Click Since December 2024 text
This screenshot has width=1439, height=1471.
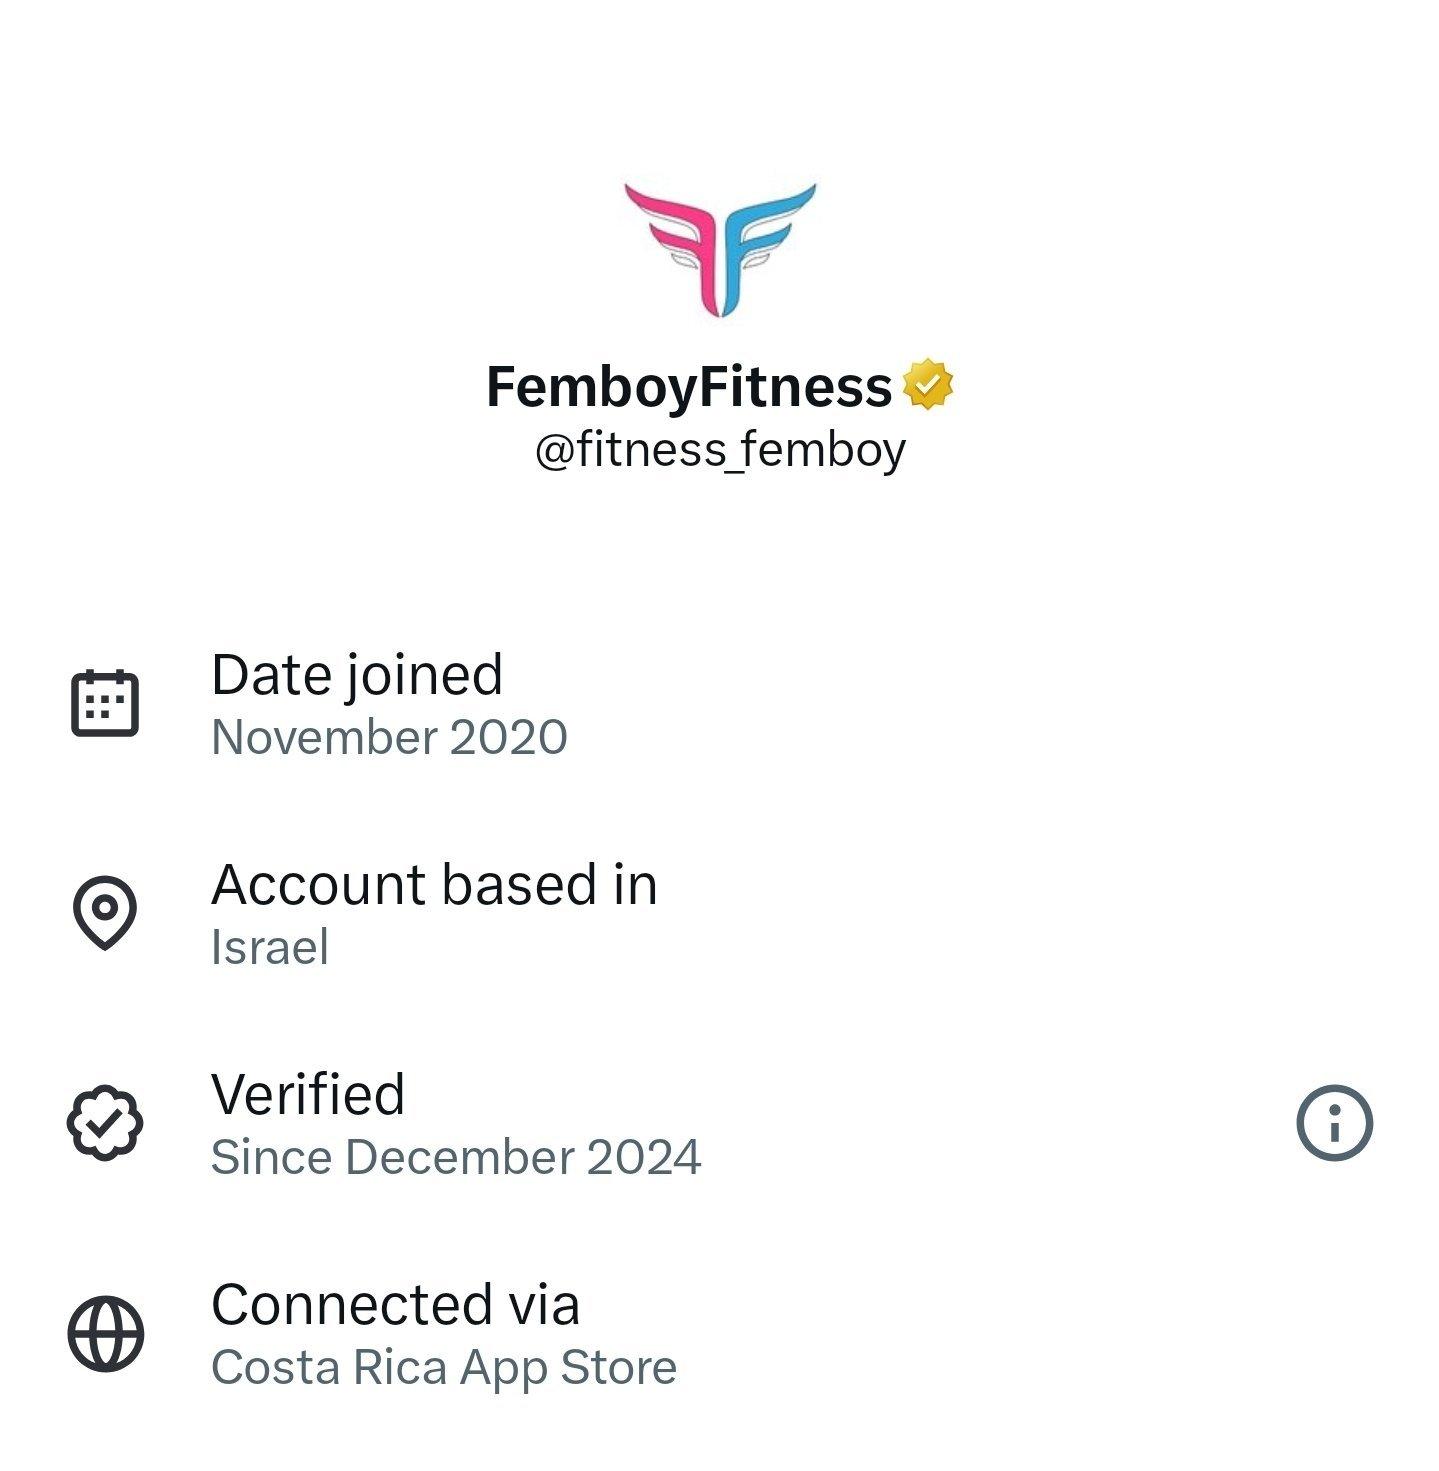(x=456, y=1158)
